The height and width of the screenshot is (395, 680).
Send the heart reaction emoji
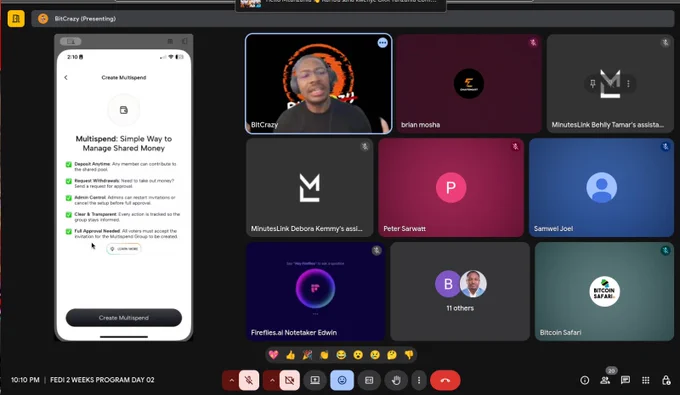pos(274,355)
